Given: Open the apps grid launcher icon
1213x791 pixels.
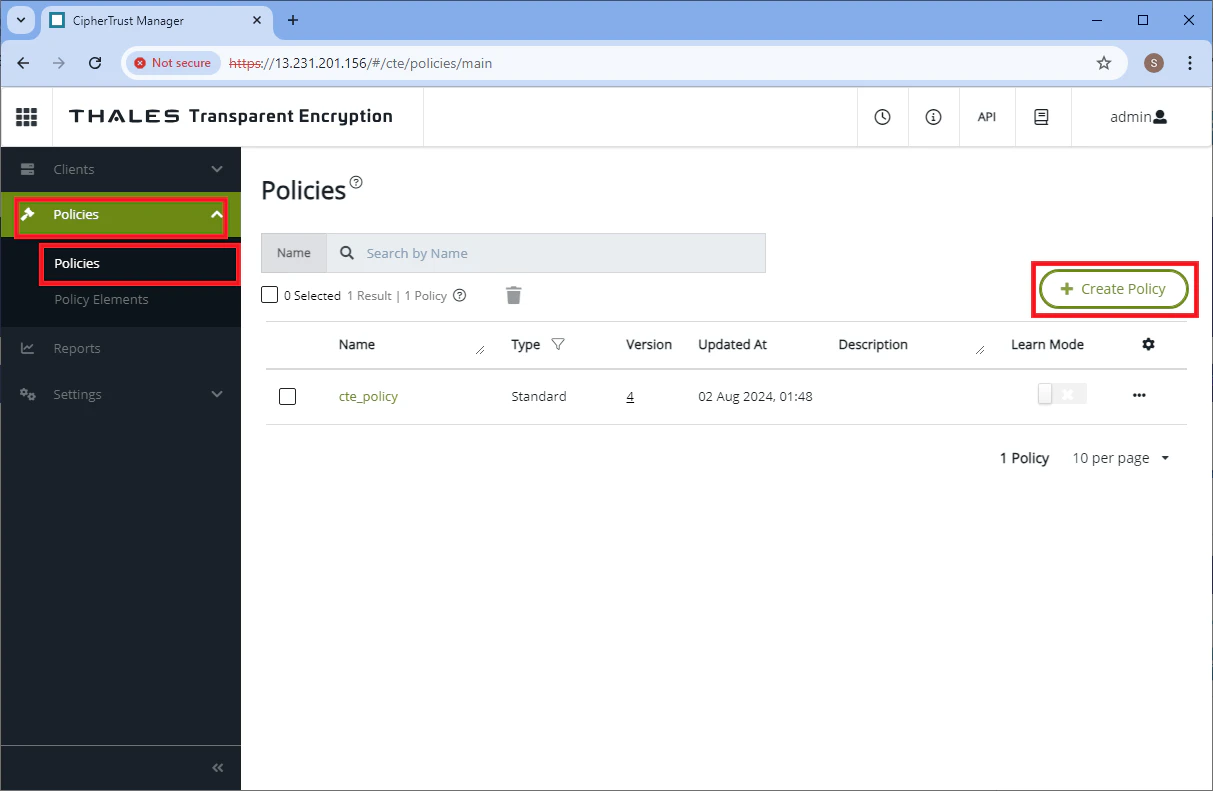Looking at the screenshot, I should pyautogui.click(x=26, y=117).
